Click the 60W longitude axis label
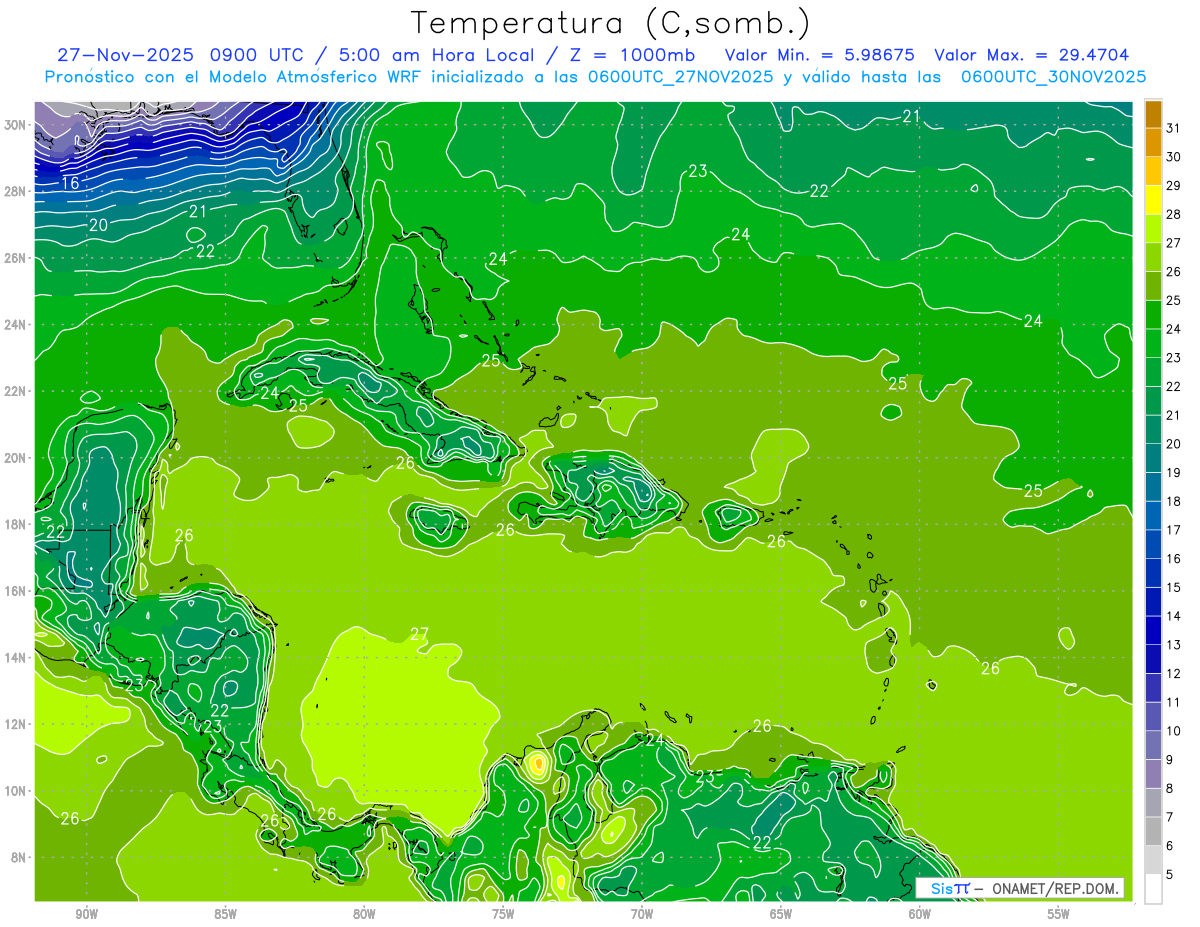The height and width of the screenshot is (927, 1200). pyautogui.click(x=920, y=914)
